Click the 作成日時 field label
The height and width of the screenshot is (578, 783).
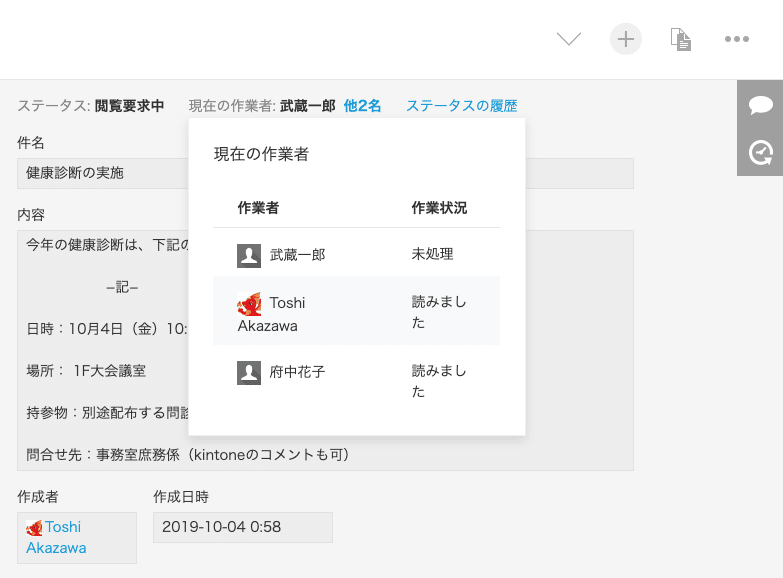click(x=181, y=496)
